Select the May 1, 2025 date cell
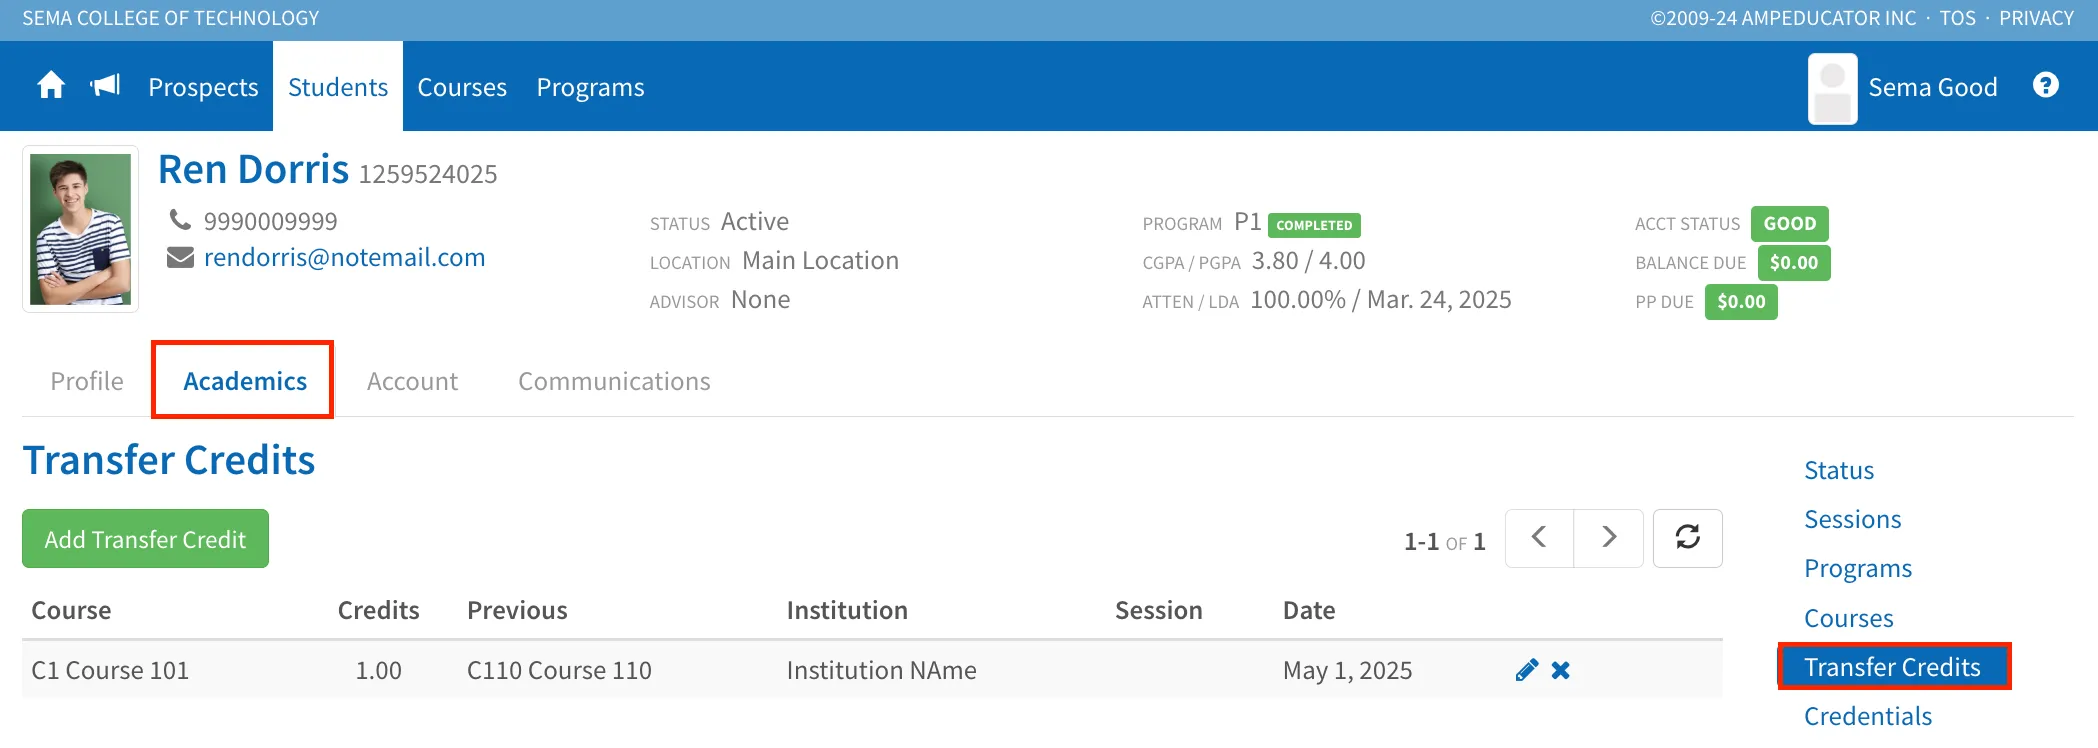This screenshot has height=748, width=2098. click(x=1347, y=670)
